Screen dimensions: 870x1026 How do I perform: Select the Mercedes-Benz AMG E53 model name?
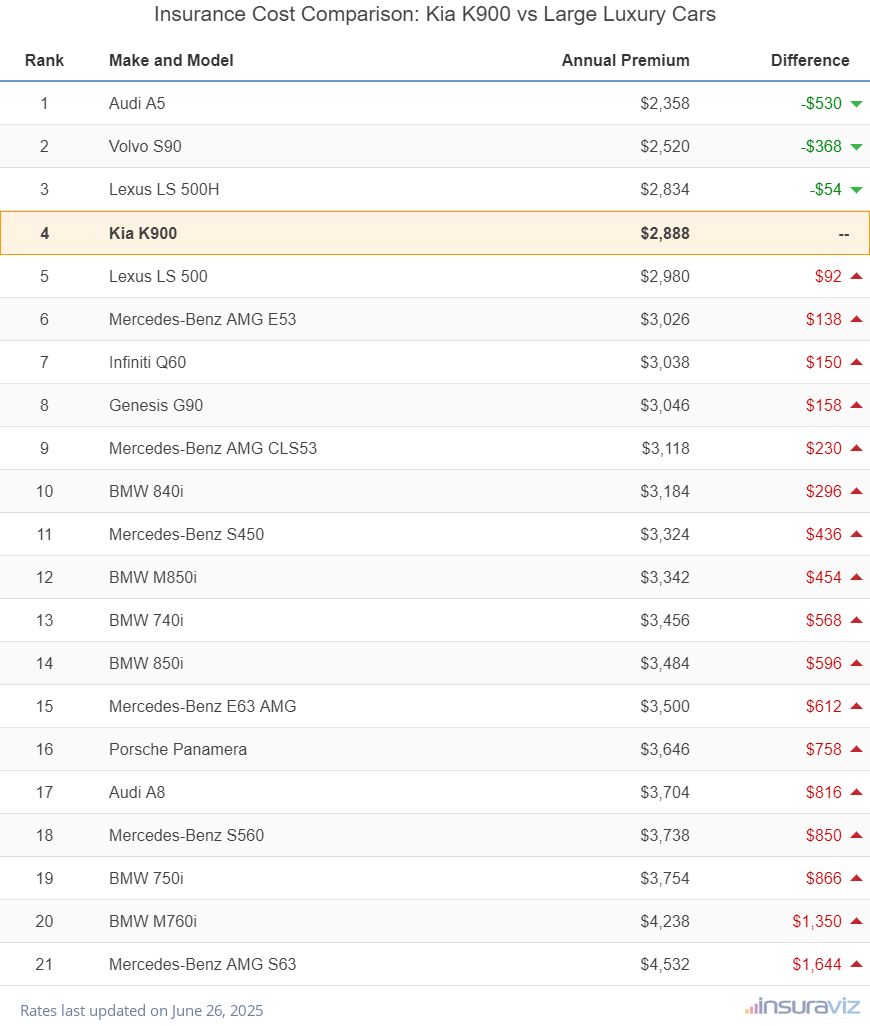203,319
